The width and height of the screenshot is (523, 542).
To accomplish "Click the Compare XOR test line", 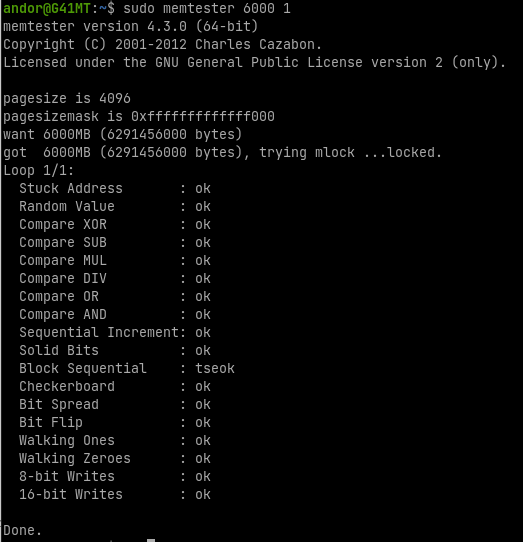I will pos(115,224).
